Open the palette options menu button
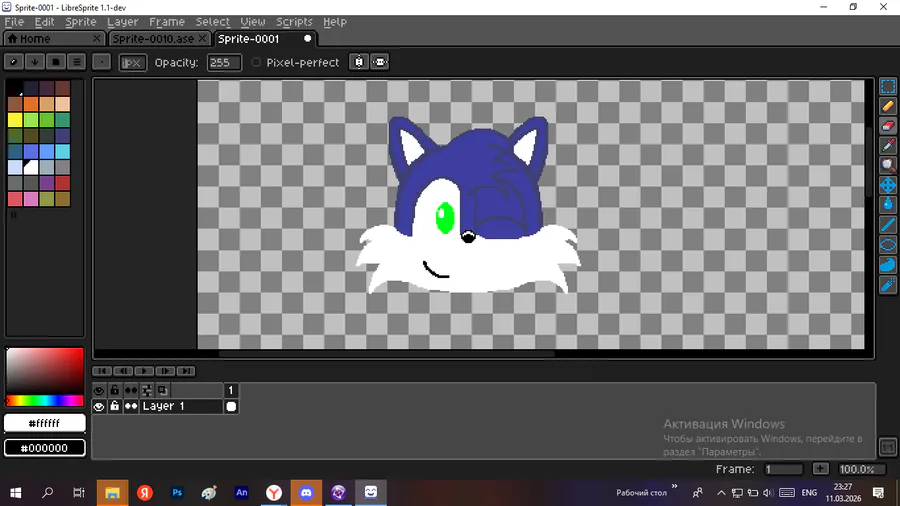900x506 pixels. [x=77, y=62]
